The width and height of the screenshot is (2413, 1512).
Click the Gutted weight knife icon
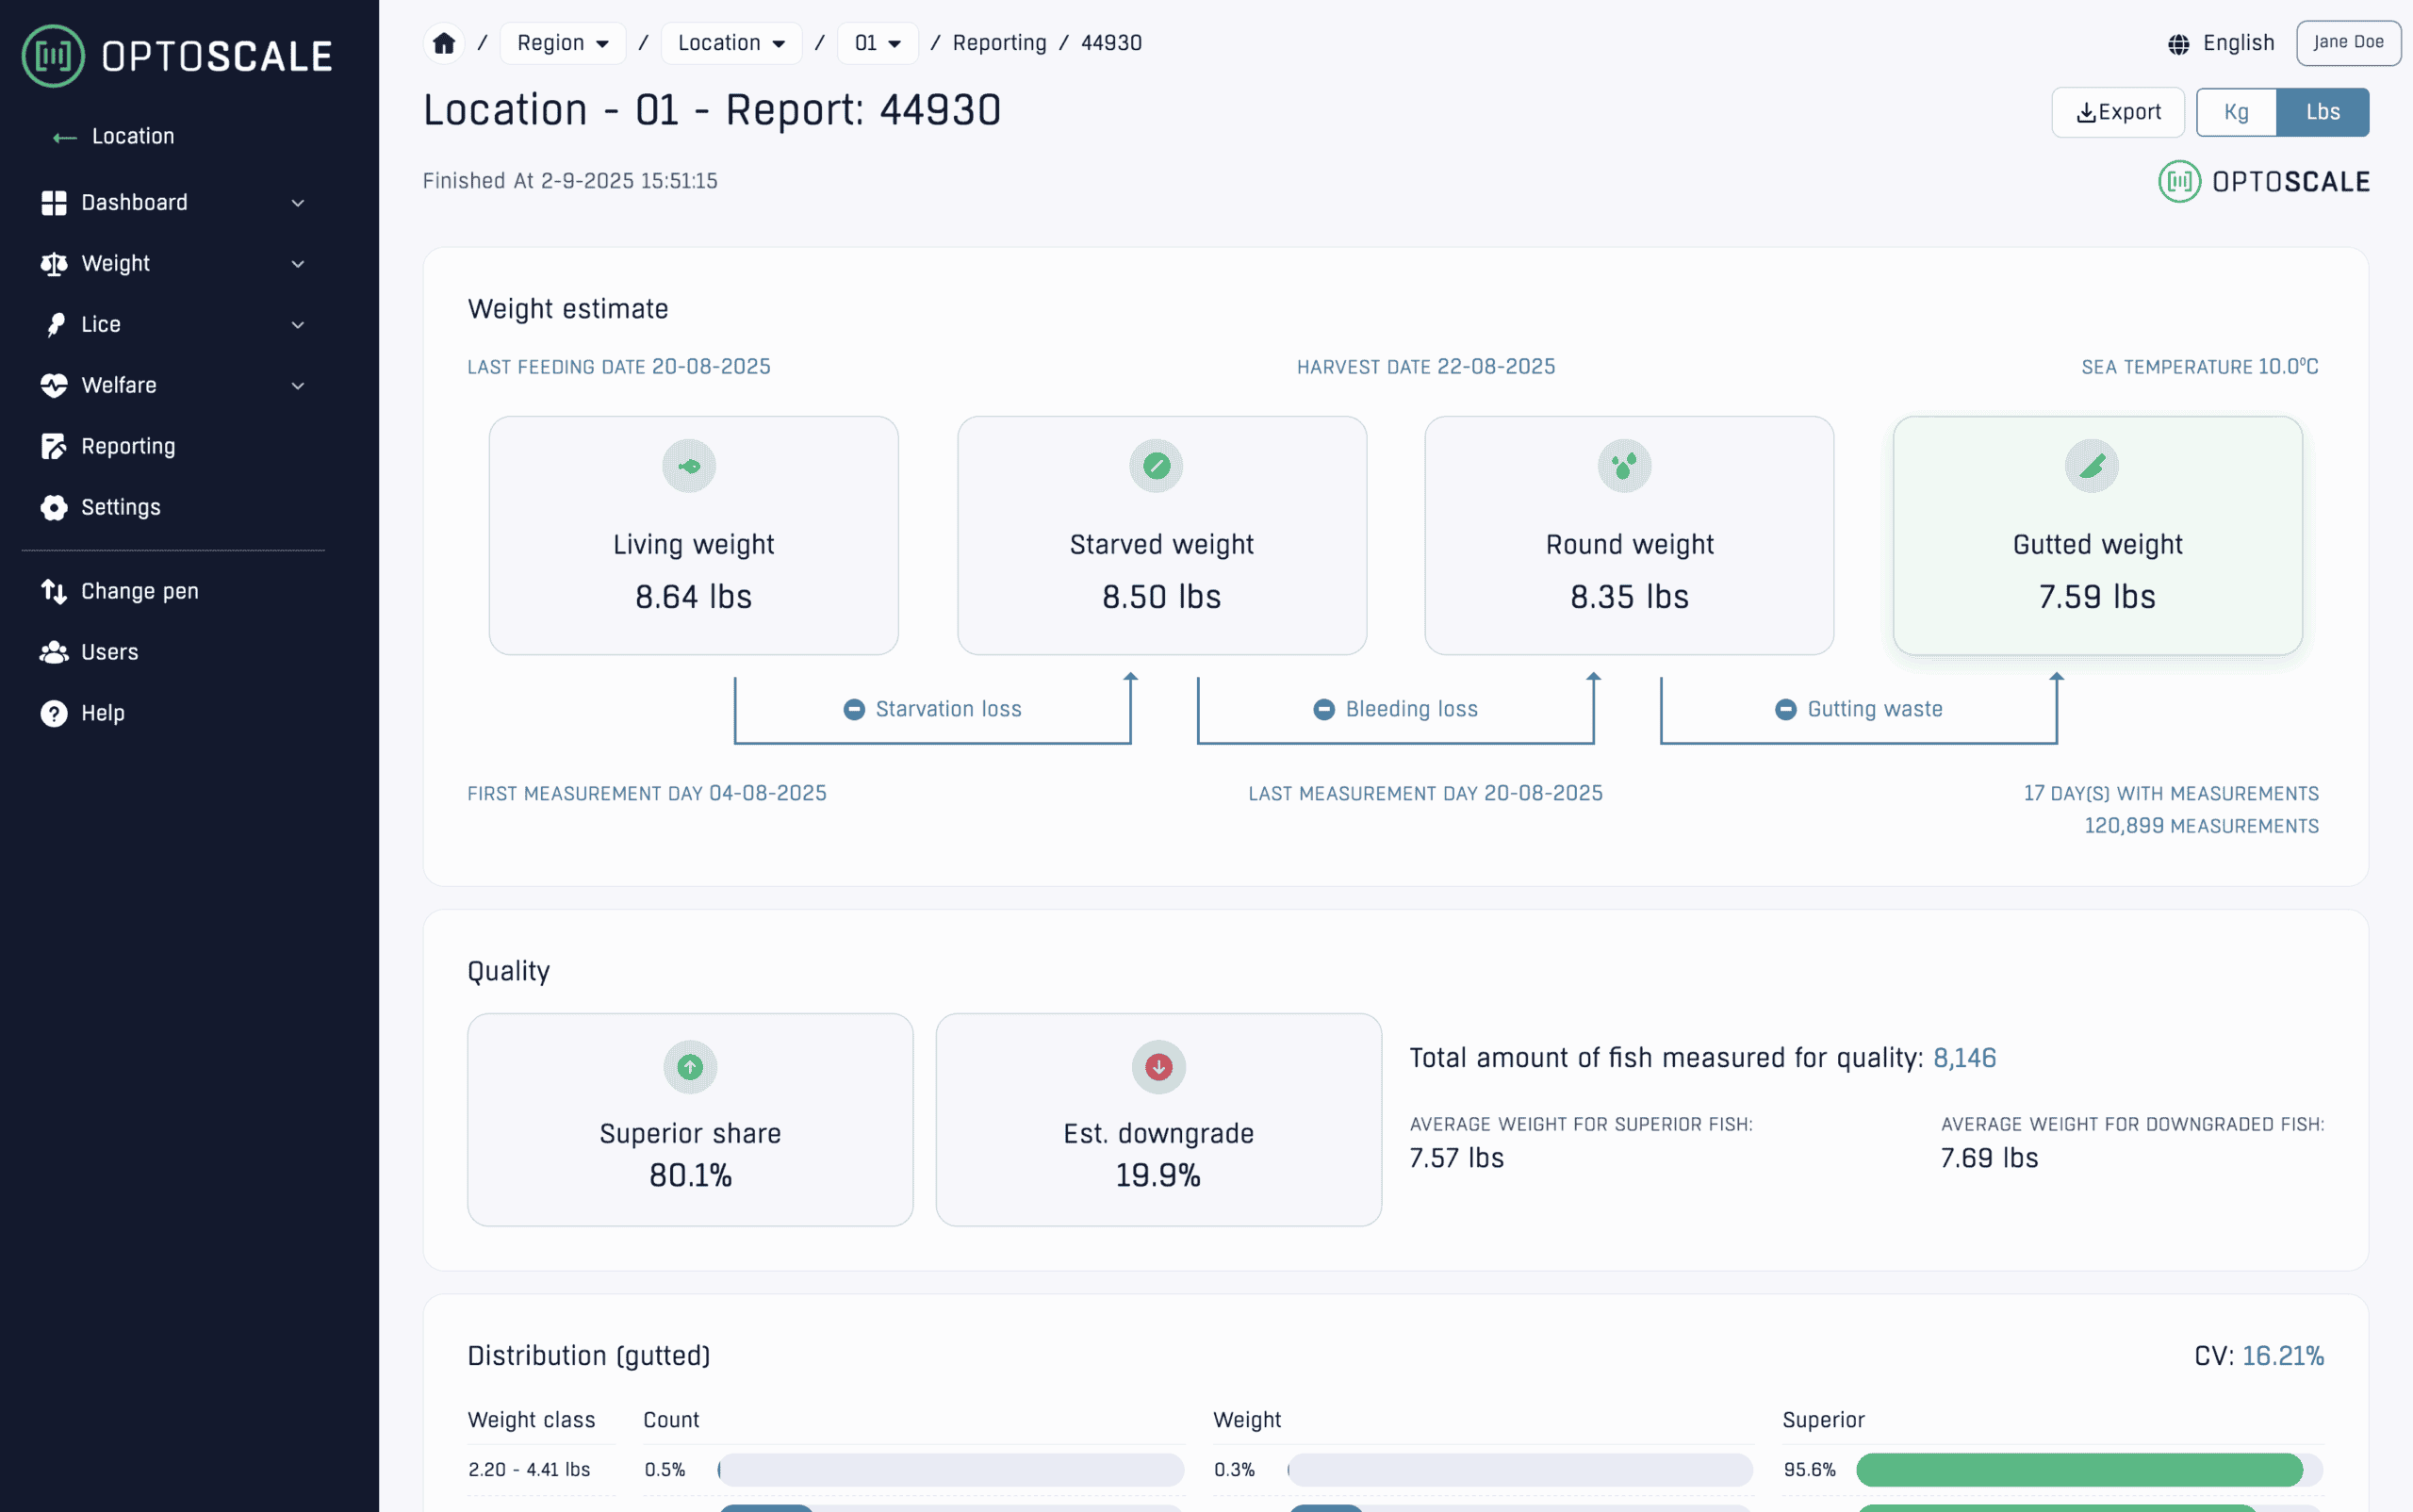(2092, 466)
